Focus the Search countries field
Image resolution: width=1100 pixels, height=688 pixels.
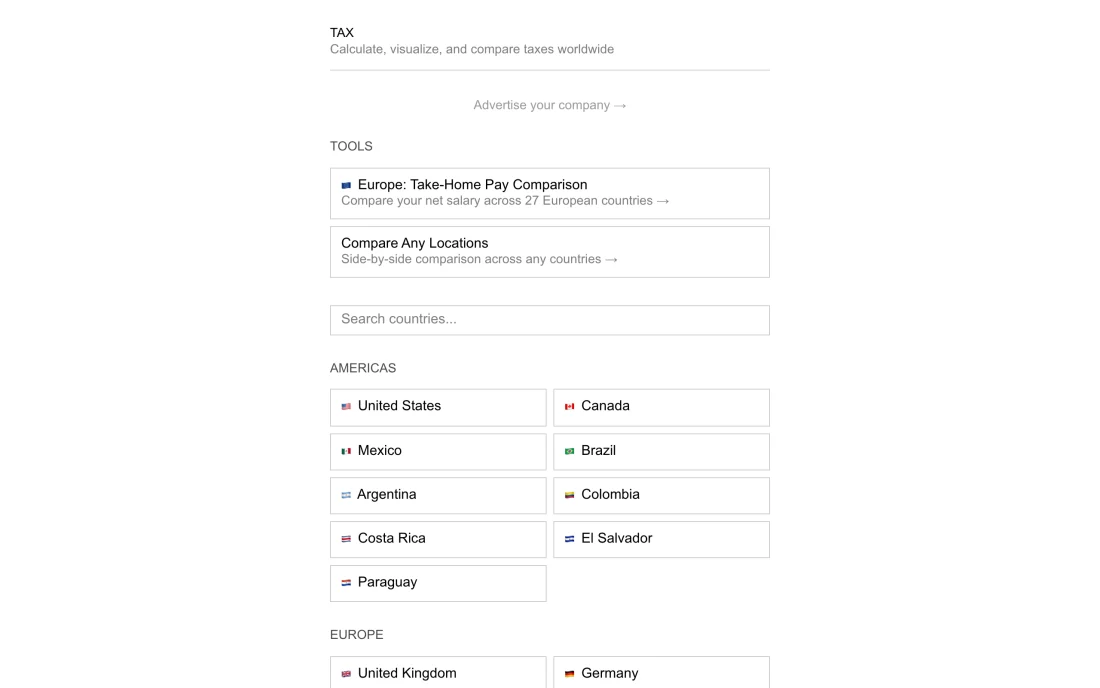(x=549, y=320)
